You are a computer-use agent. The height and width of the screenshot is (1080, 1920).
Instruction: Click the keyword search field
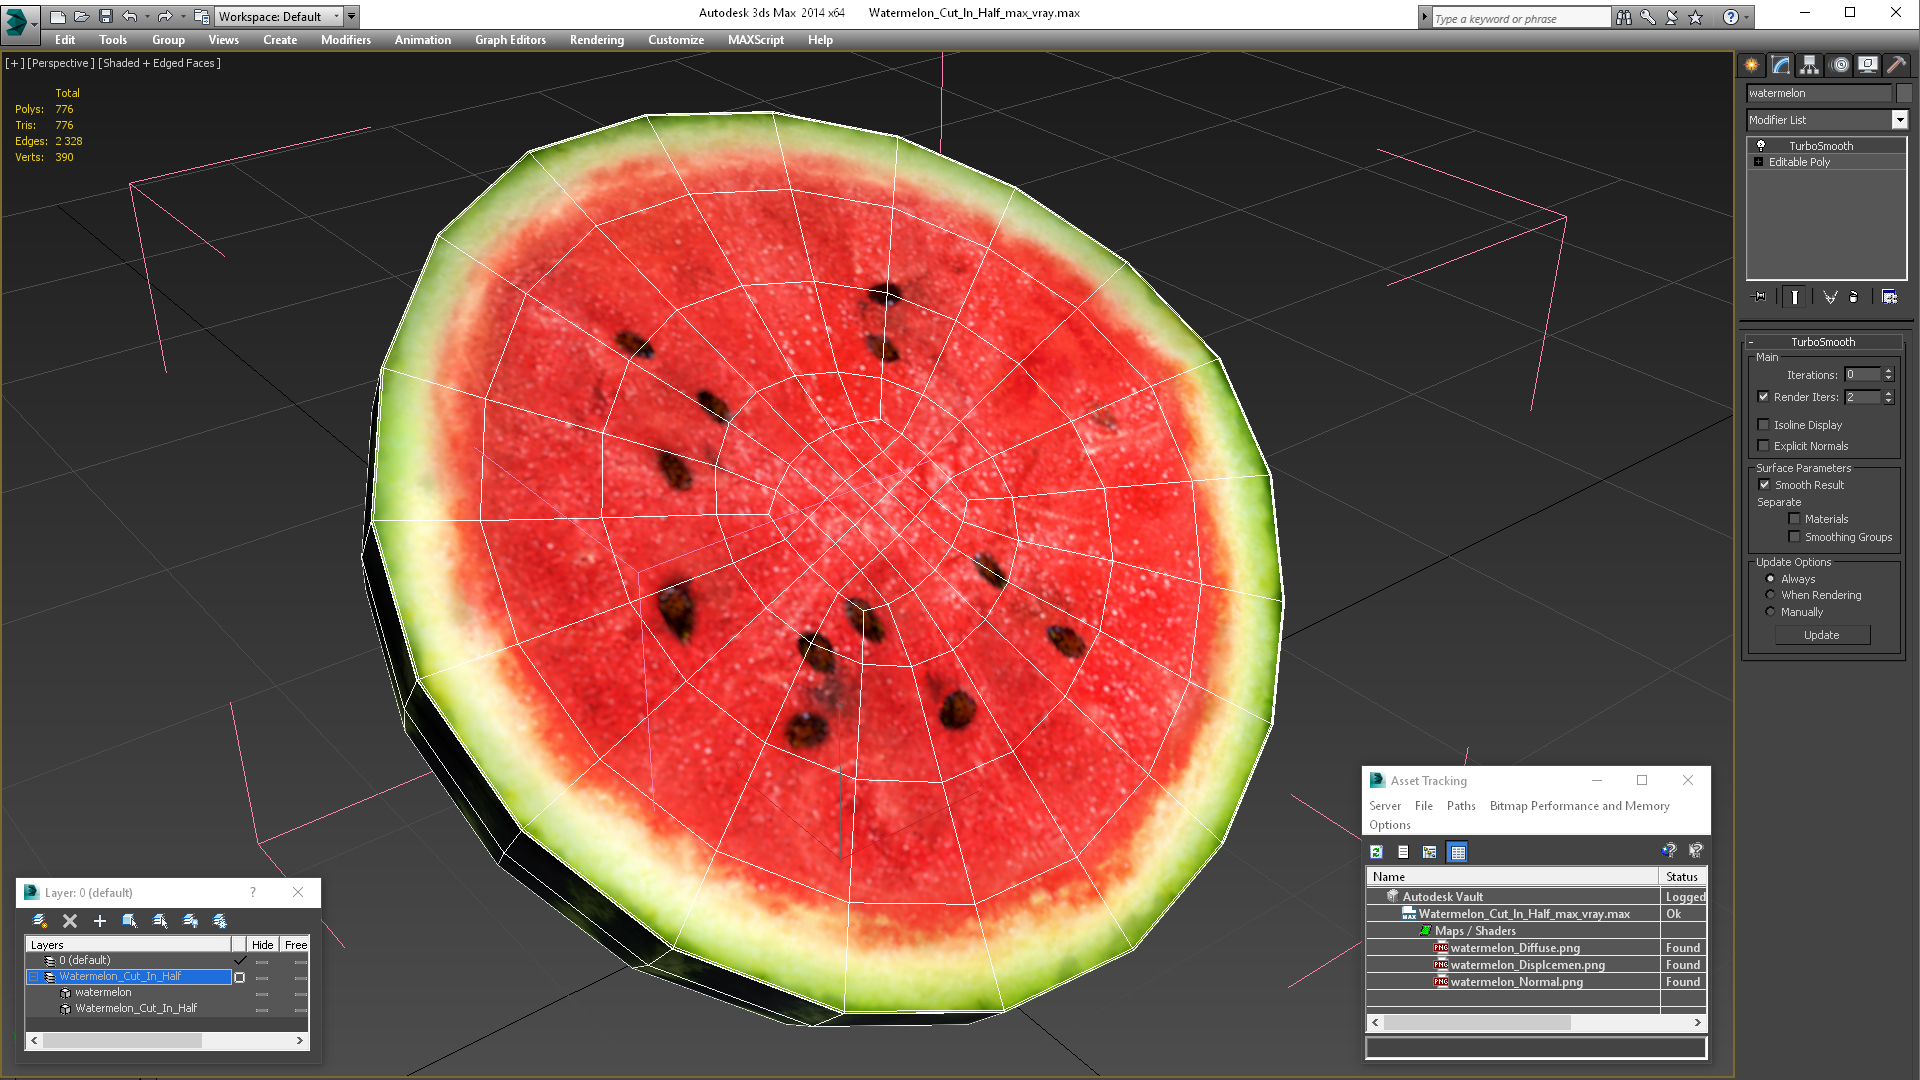pyautogui.click(x=1520, y=18)
